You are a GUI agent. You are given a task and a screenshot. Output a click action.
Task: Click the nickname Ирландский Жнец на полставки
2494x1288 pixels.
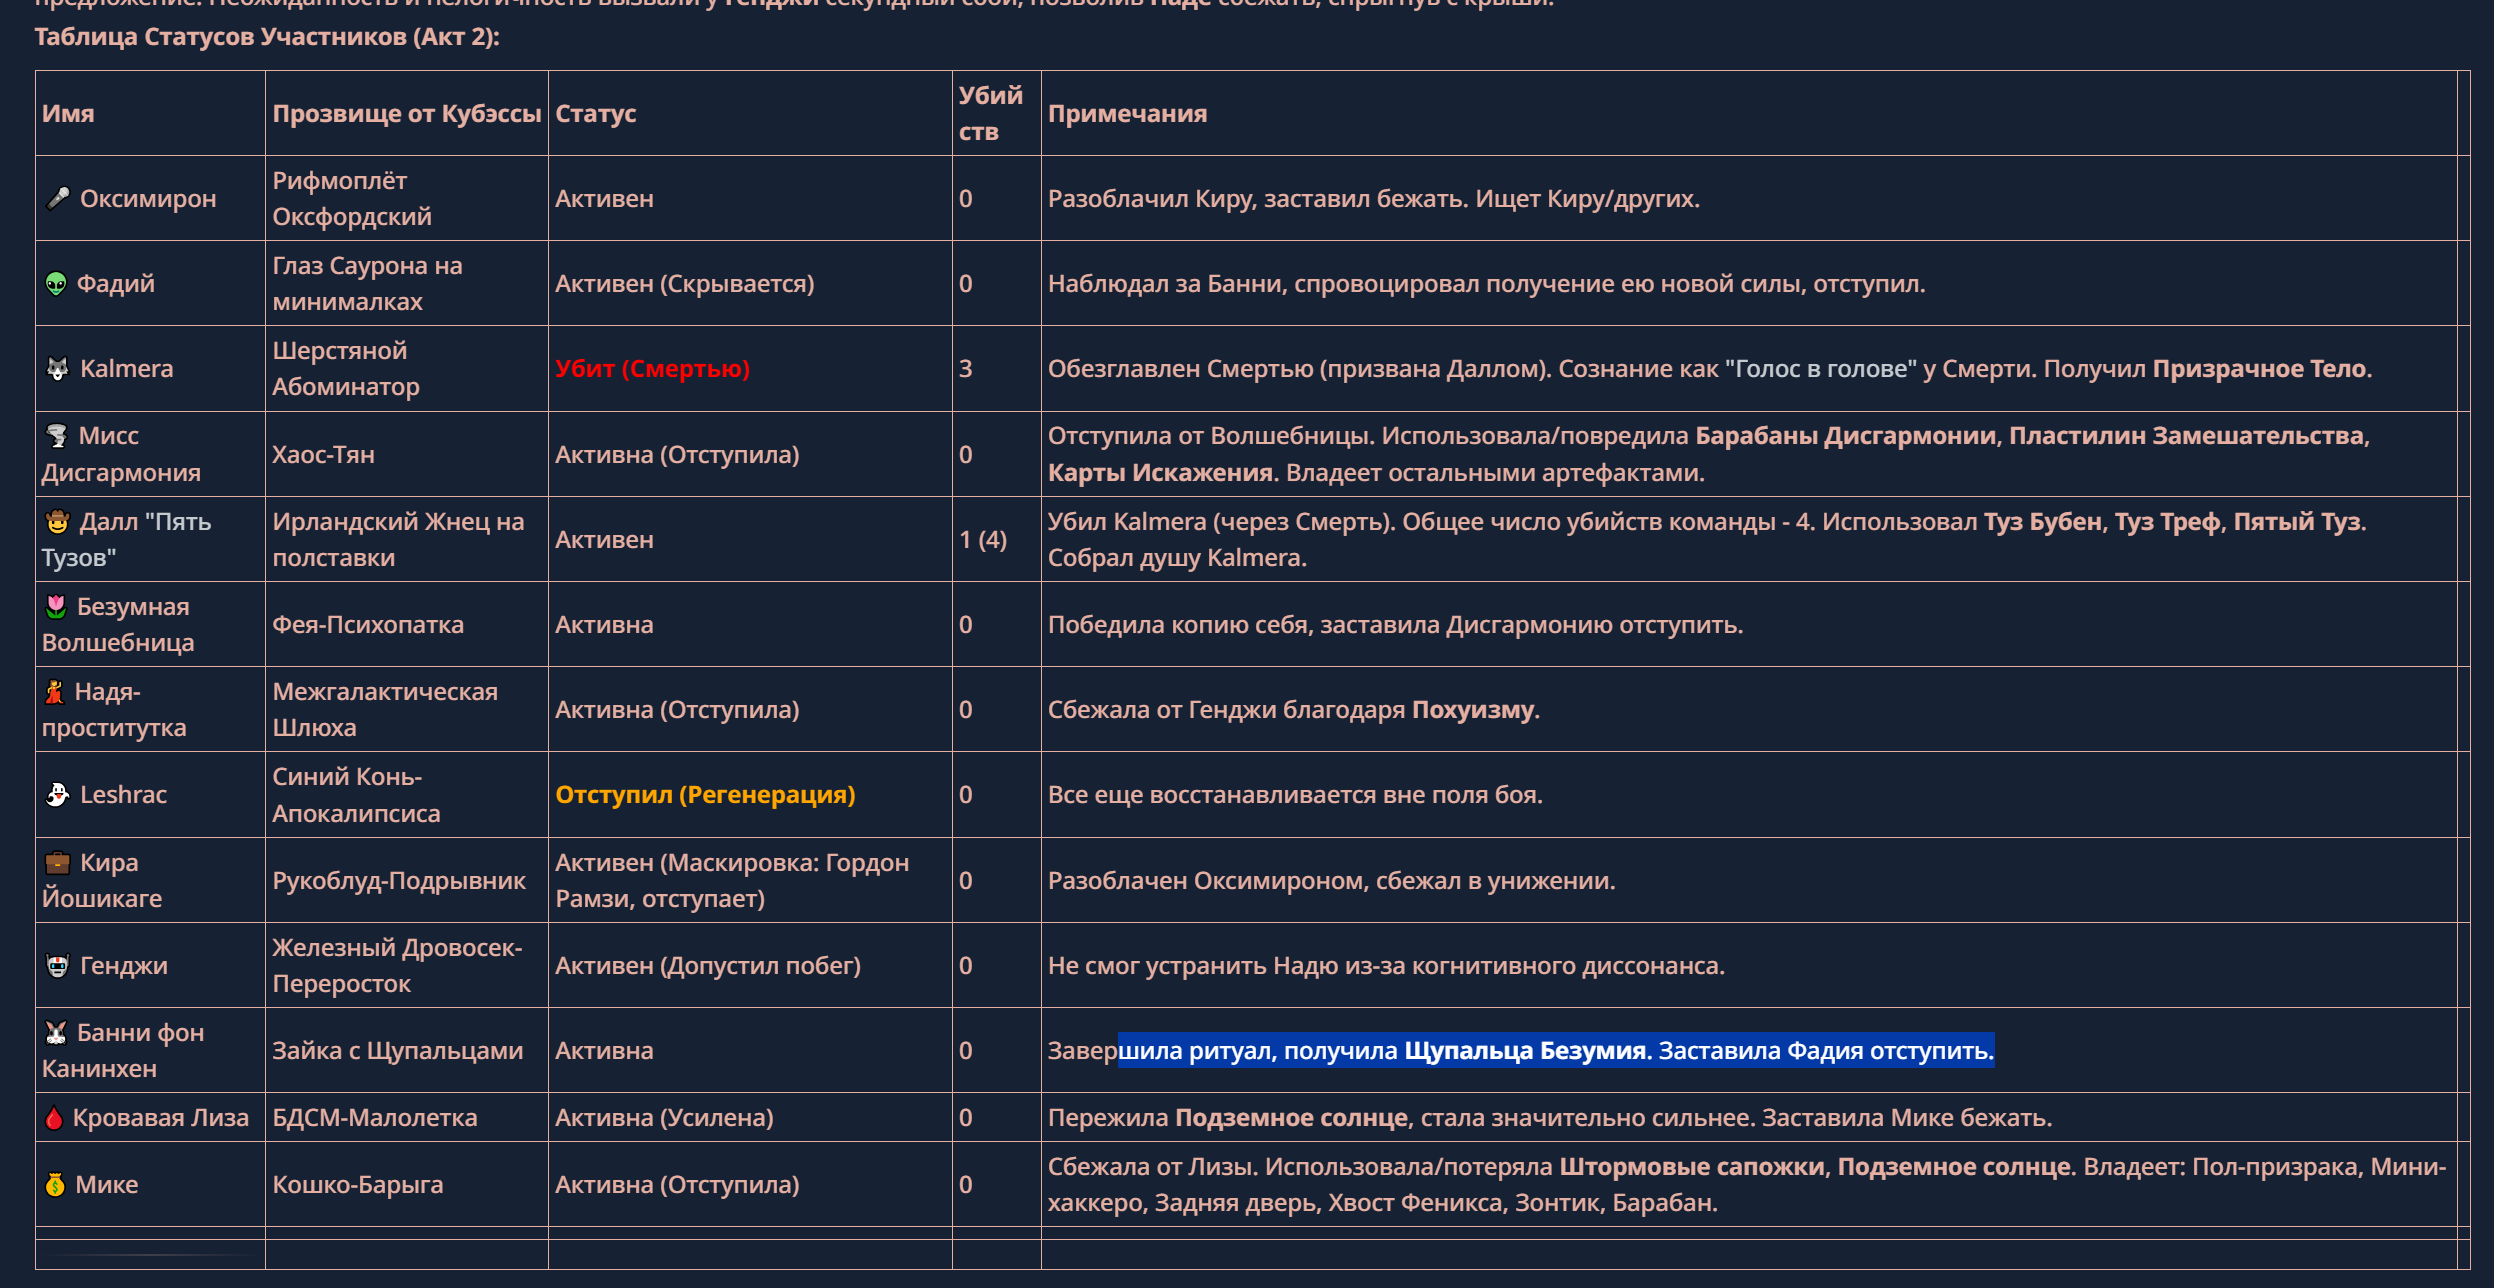pyautogui.click(x=398, y=539)
